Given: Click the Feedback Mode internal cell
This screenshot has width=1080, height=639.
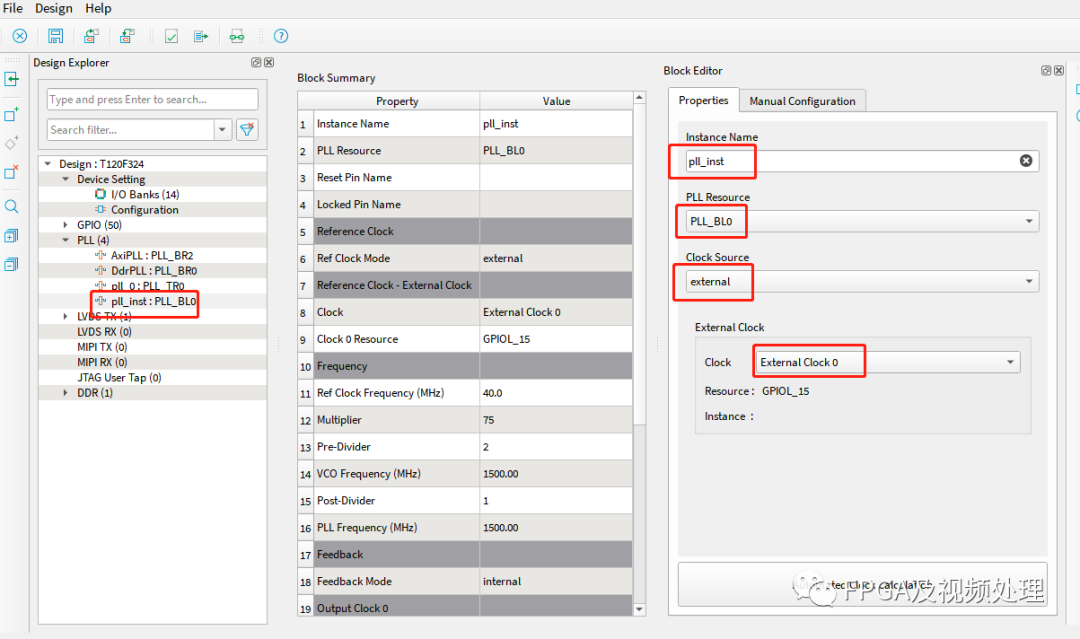Looking at the screenshot, I should pos(556,581).
